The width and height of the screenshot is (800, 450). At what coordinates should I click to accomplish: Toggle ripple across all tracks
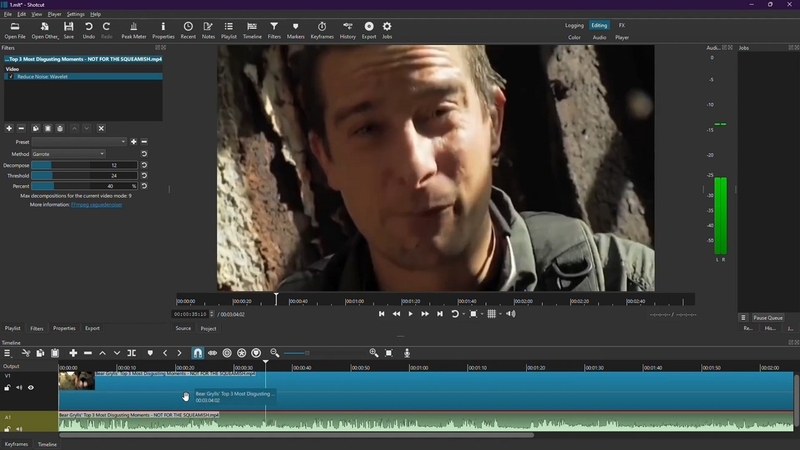(241, 353)
